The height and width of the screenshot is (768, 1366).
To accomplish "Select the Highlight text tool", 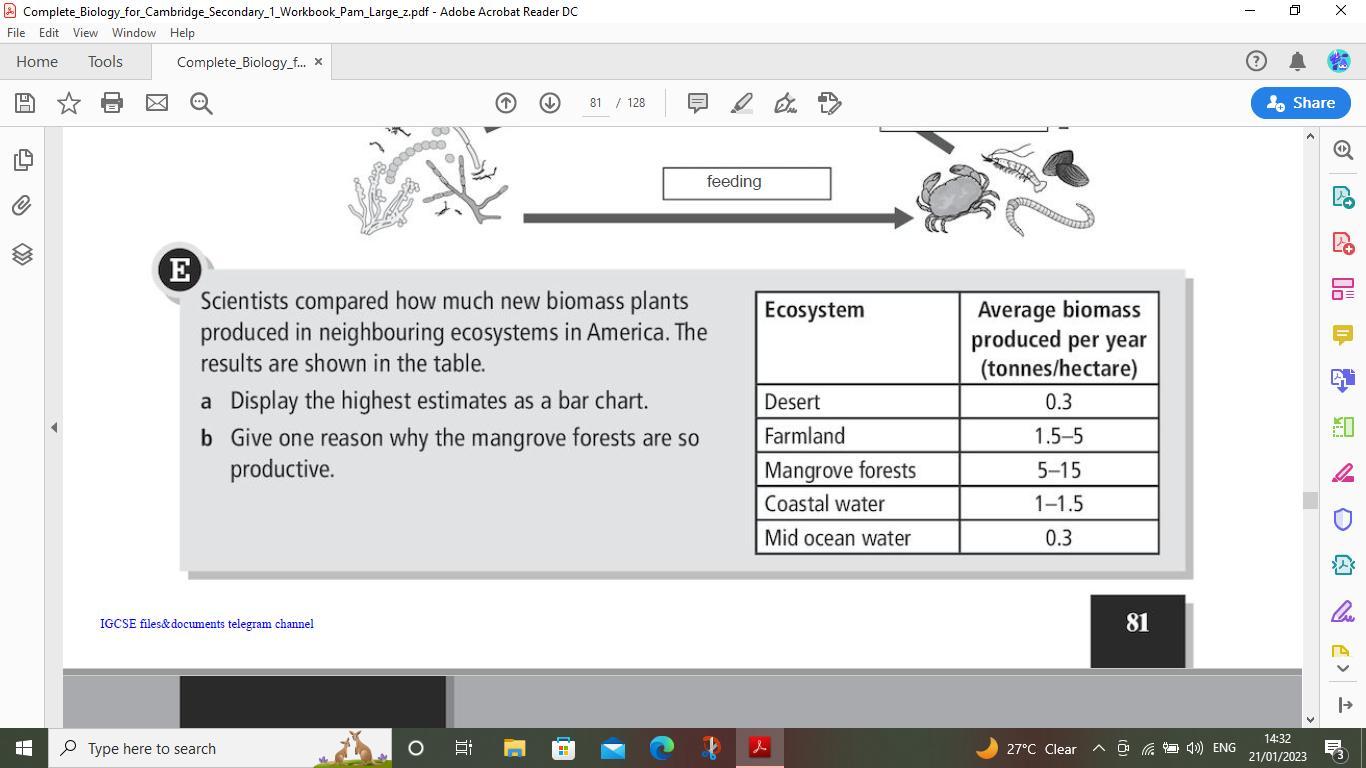I will (x=742, y=103).
